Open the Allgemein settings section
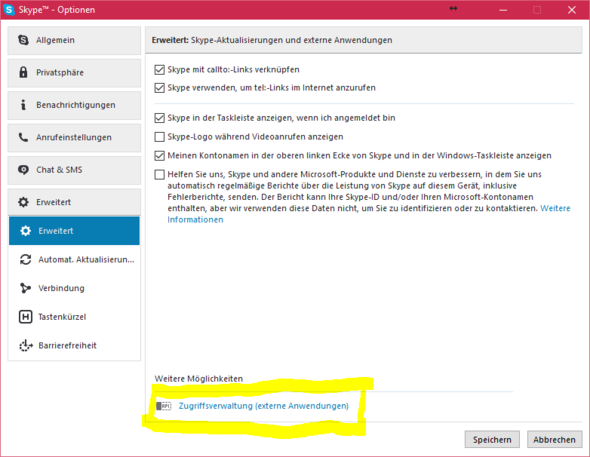Screen dimensions: 590x457 pyautogui.click(x=74, y=40)
